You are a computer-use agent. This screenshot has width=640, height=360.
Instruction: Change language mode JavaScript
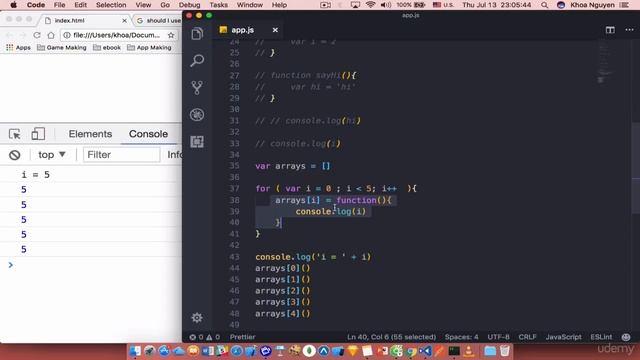pos(563,337)
